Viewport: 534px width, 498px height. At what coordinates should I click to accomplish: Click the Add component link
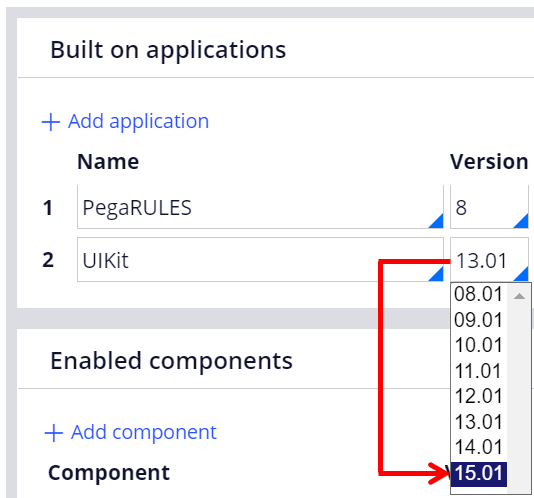click(x=143, y=432)
